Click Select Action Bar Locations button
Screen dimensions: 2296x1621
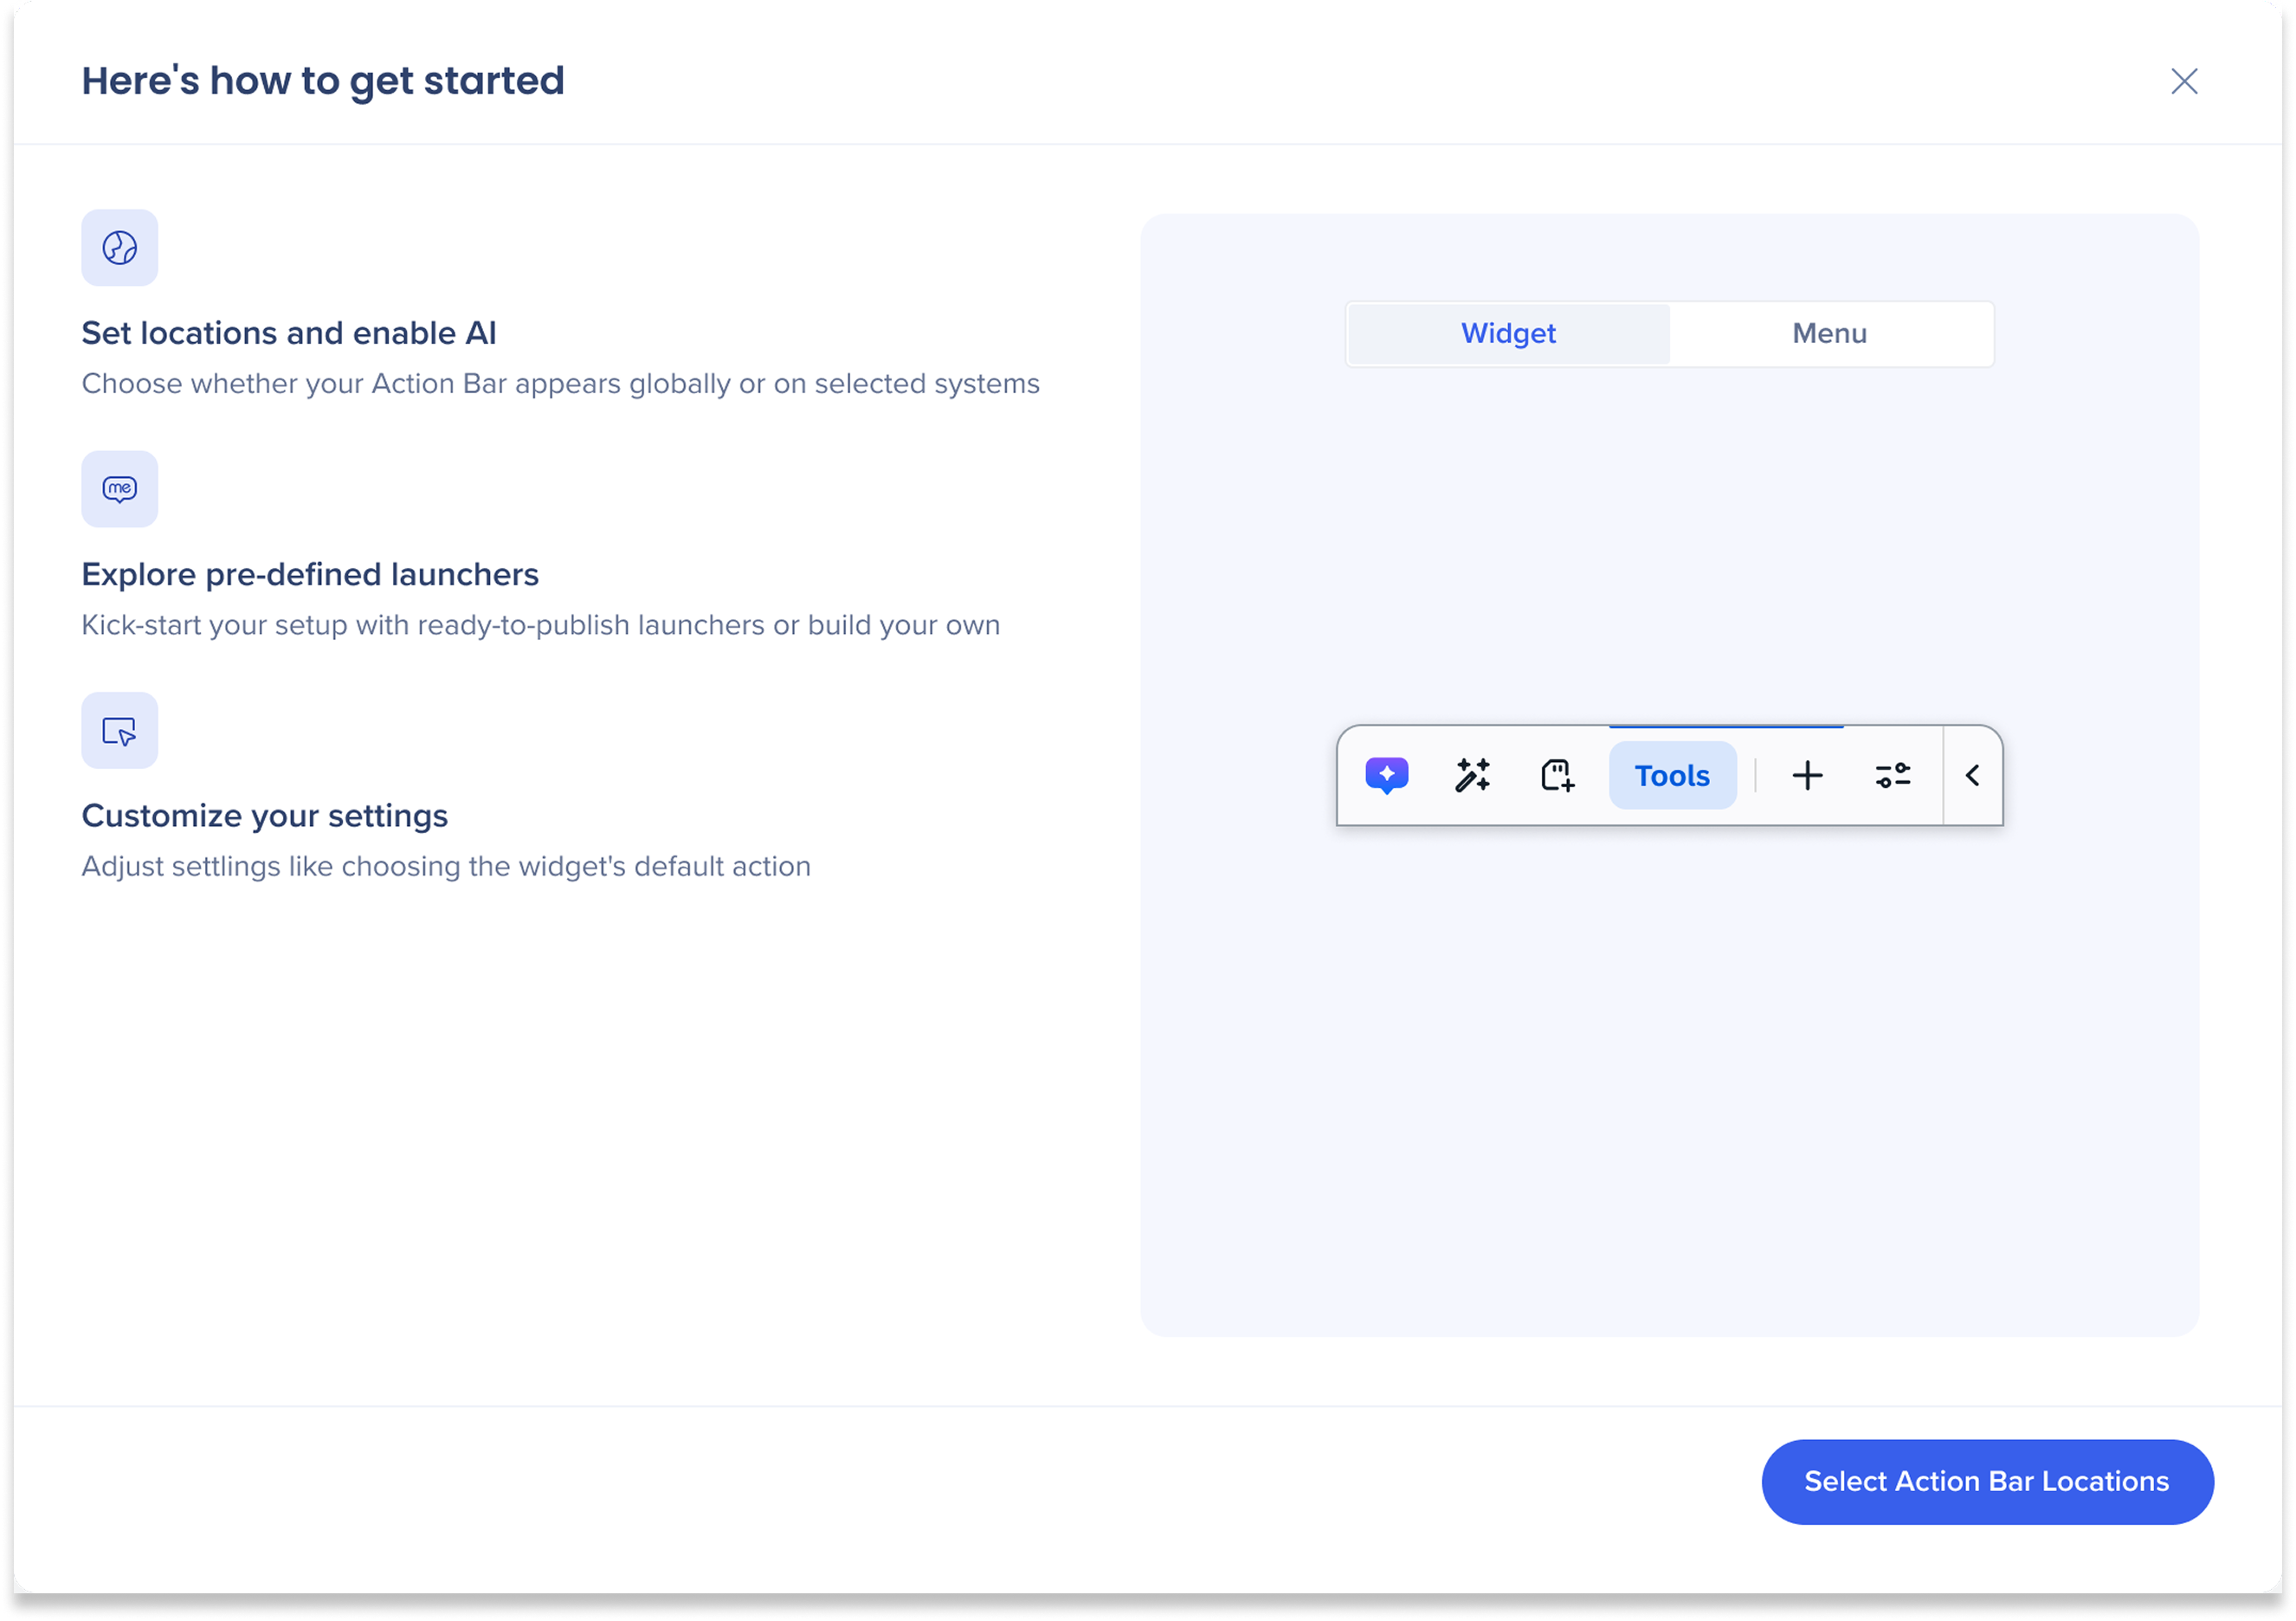[1987, 1481]
